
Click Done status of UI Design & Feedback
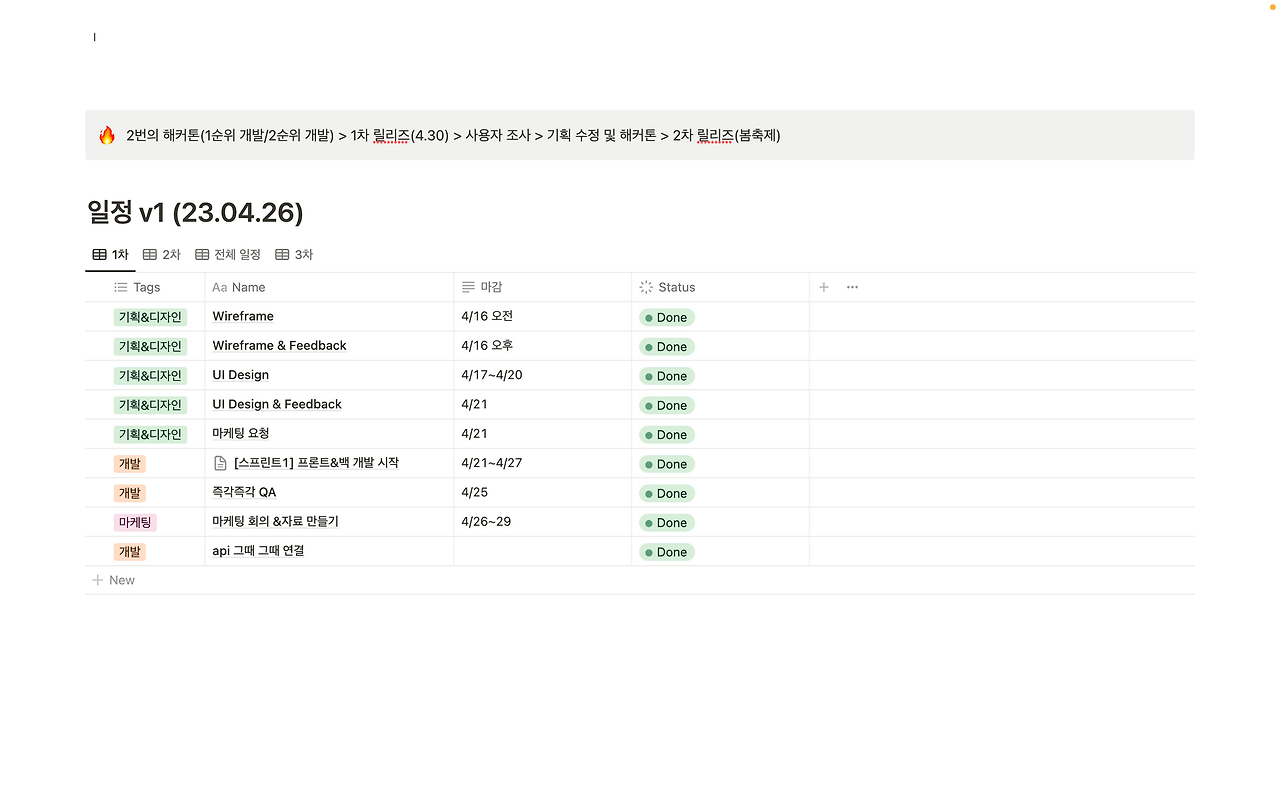[667, 405]
